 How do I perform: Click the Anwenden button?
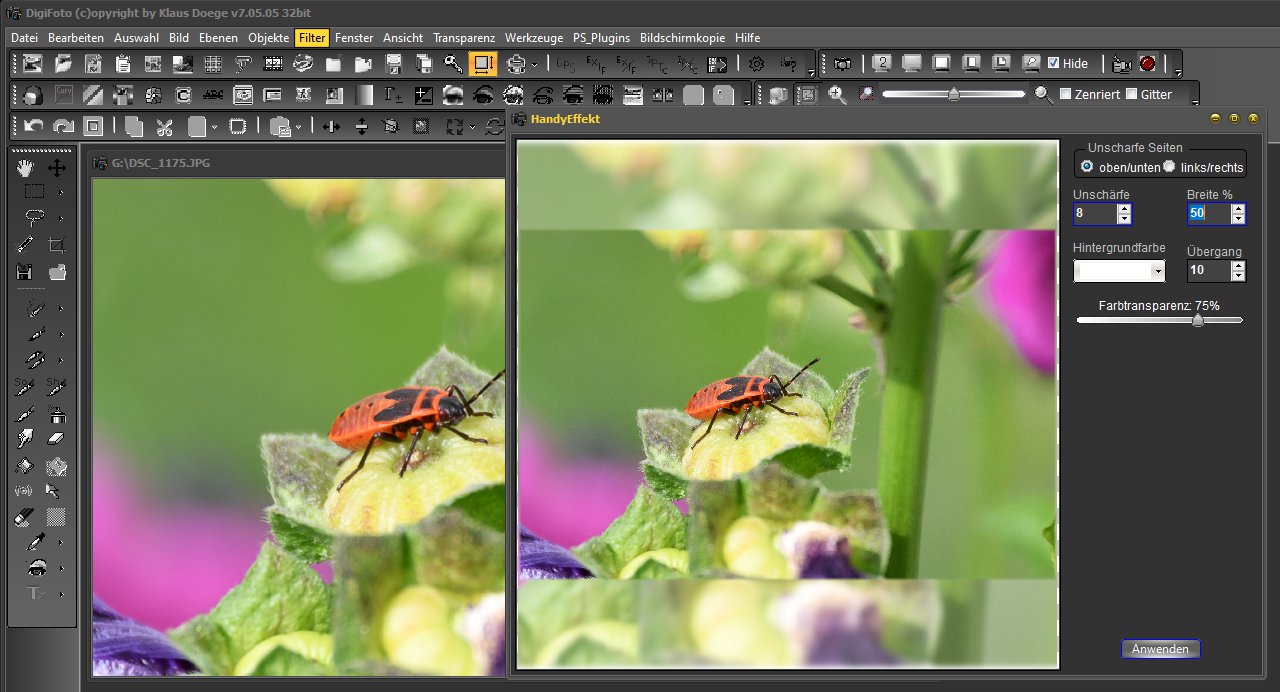(x=1160, y=649)
